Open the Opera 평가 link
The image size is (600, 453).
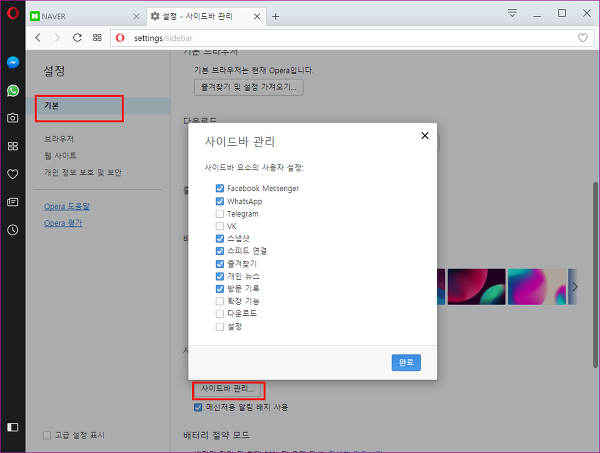point(63,223)
